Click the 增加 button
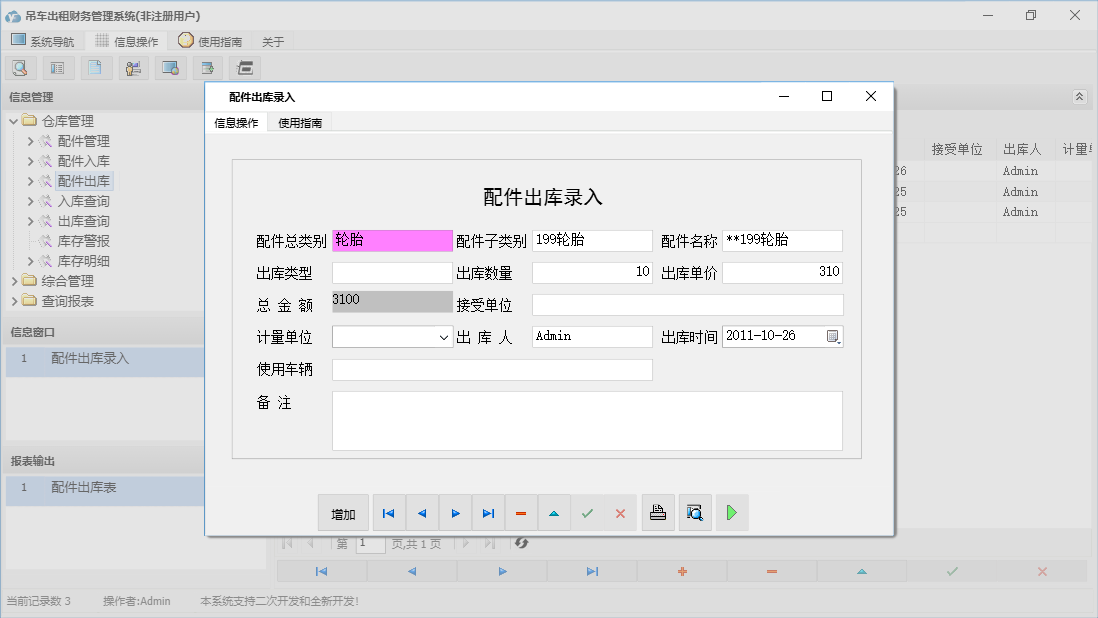The width and height of the screenshot is (1098, 618). pyautogui.click(x=343, y=512)
